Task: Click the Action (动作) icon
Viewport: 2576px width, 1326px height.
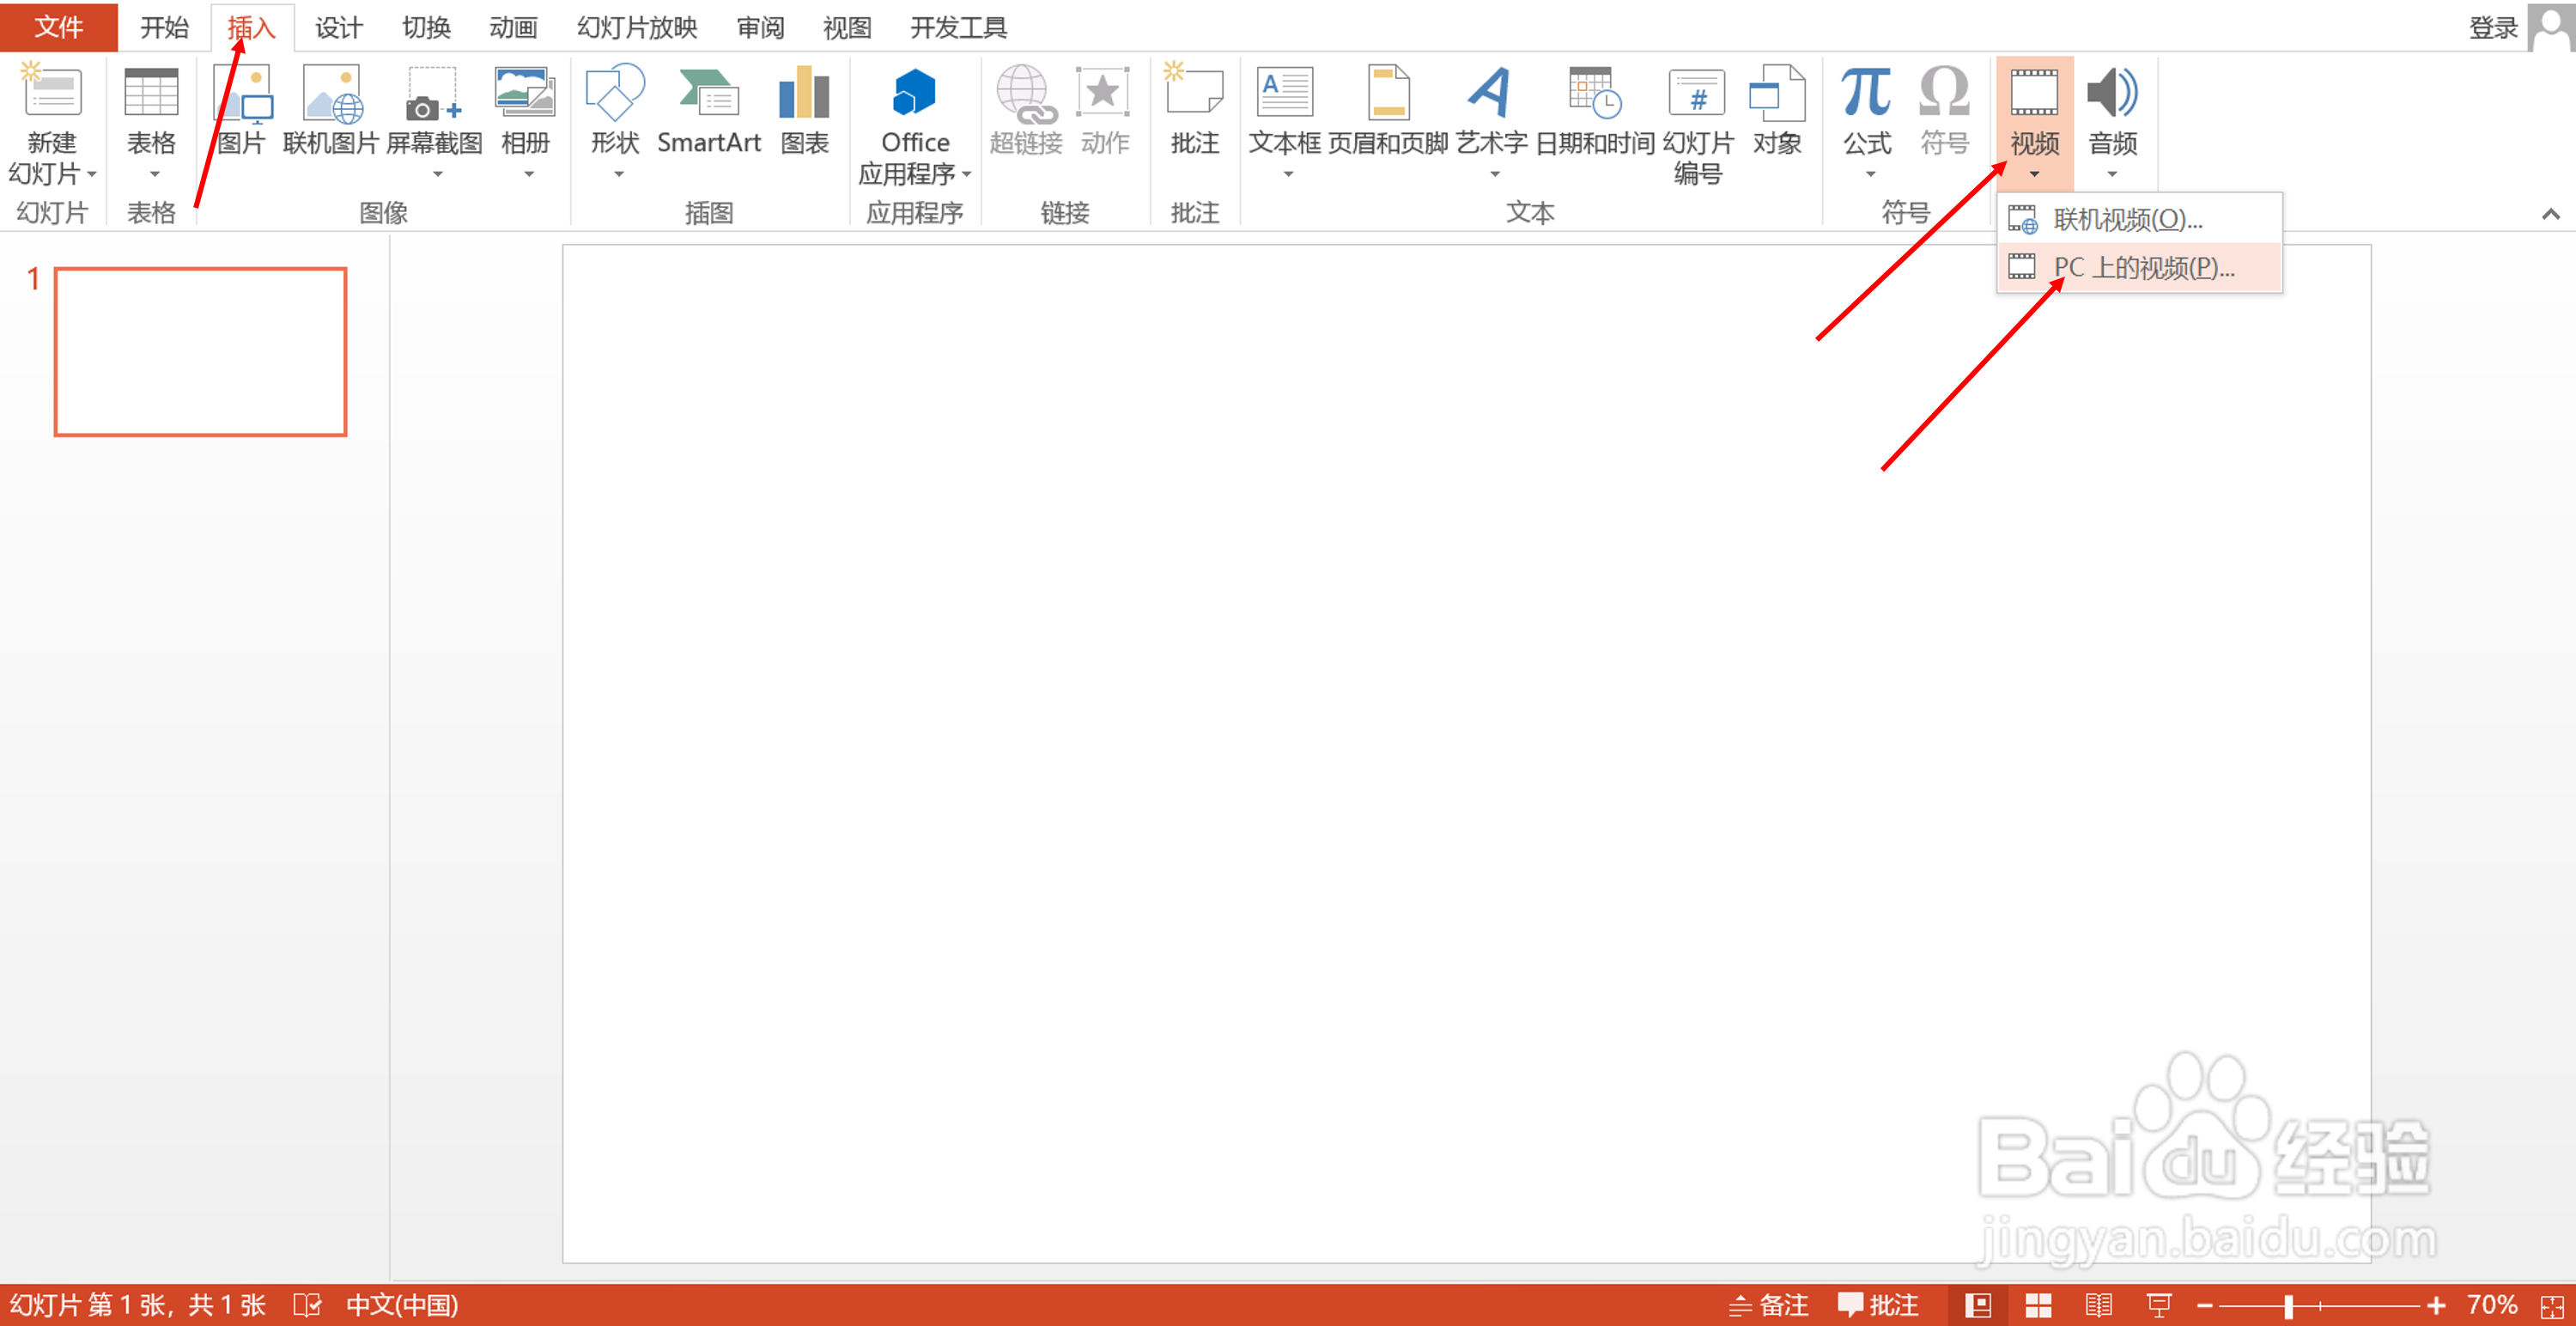Action: (1104, 92)
